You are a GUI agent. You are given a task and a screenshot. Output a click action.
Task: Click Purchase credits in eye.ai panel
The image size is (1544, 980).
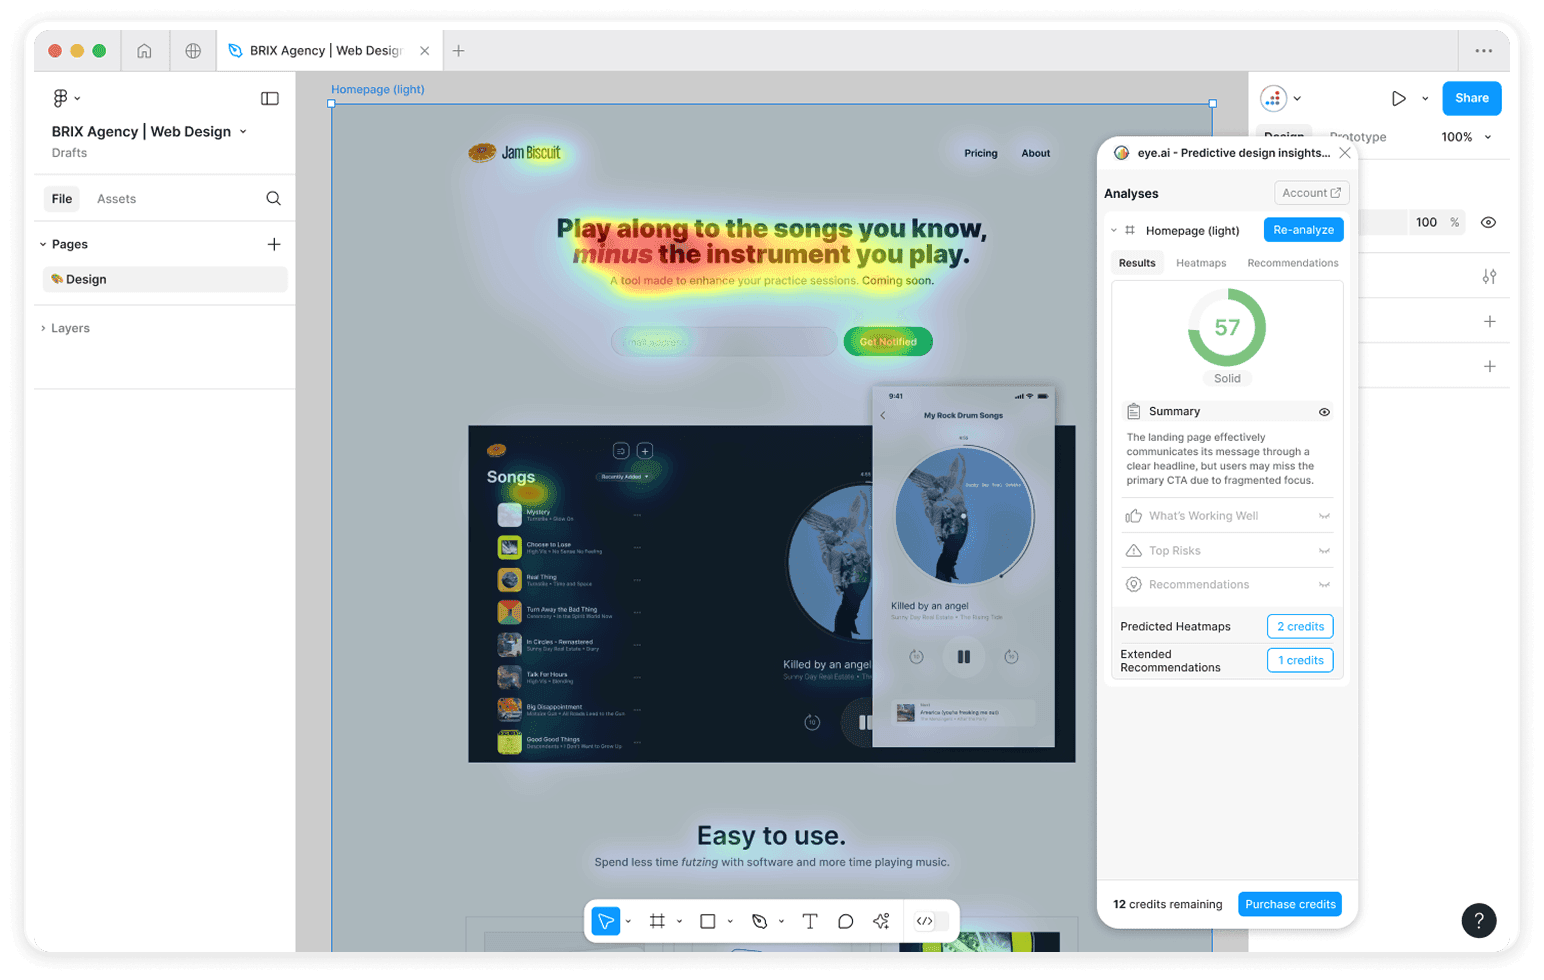(1289, 904)
